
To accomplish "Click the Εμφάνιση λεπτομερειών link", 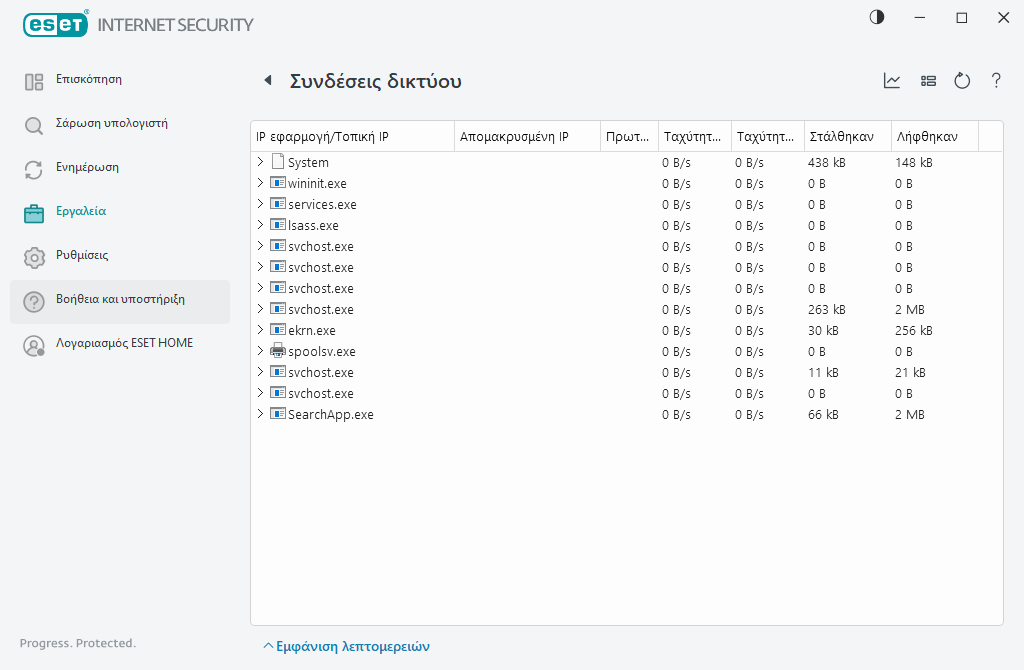I will [346, 647].
